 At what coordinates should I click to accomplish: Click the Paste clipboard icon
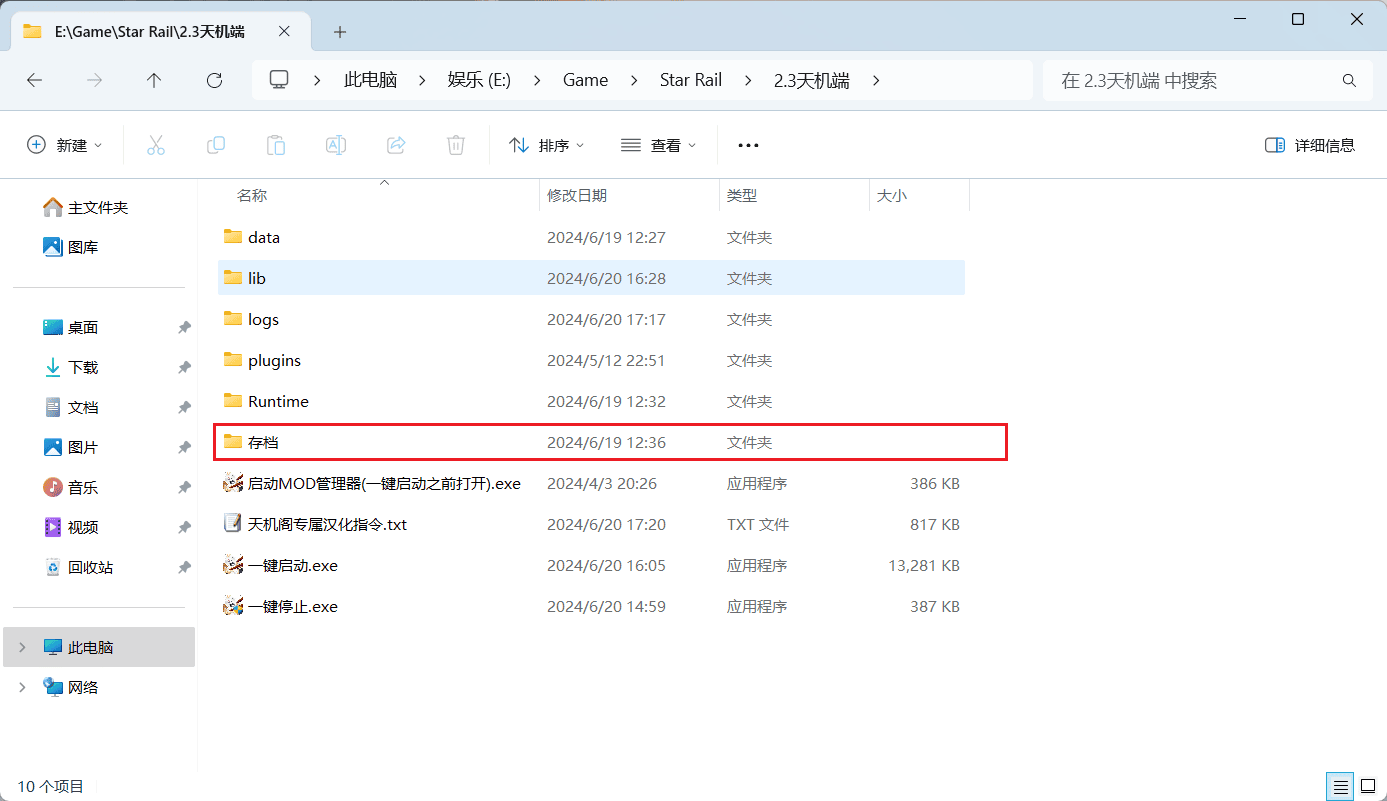(276, 145)
